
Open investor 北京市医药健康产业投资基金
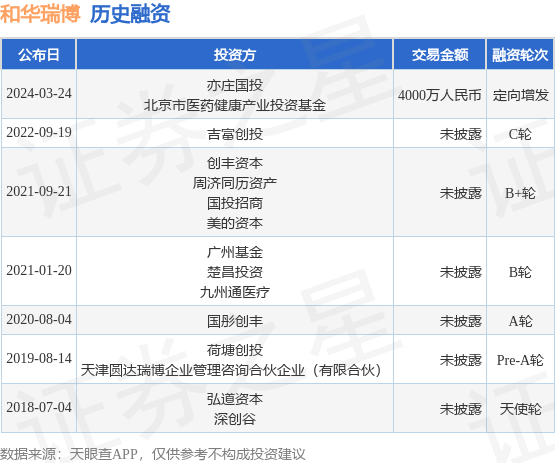[x=235, y=105]
